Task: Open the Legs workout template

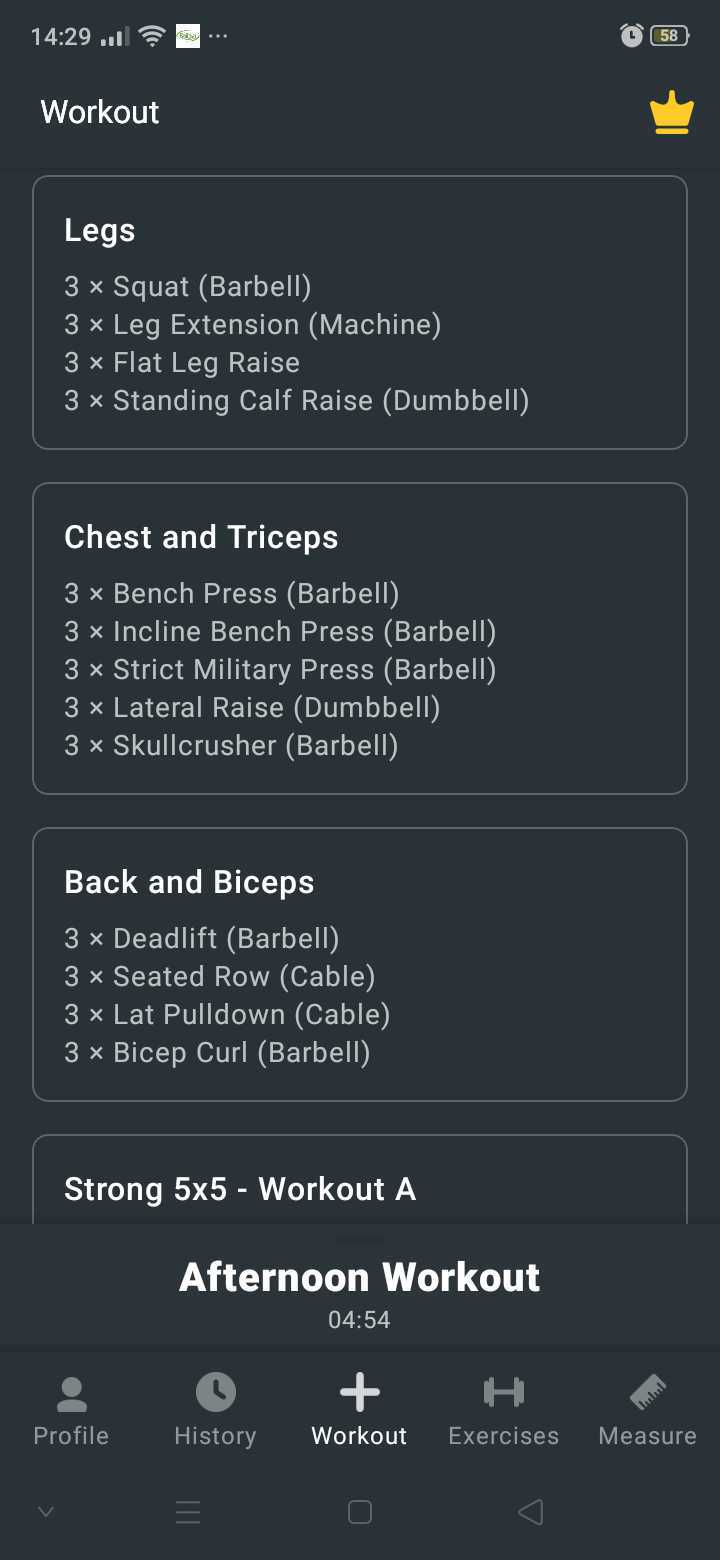Action: point(360,312)
